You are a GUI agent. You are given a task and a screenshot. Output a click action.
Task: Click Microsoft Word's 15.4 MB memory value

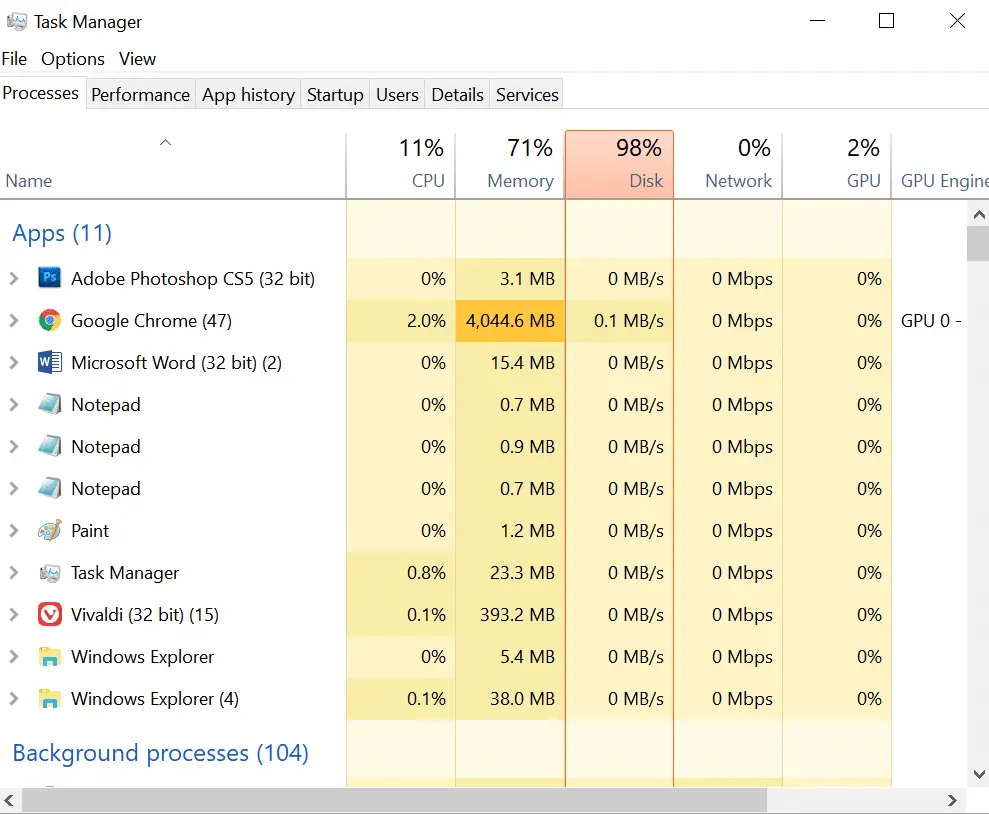pyautogui.click(x=523, y=363)
